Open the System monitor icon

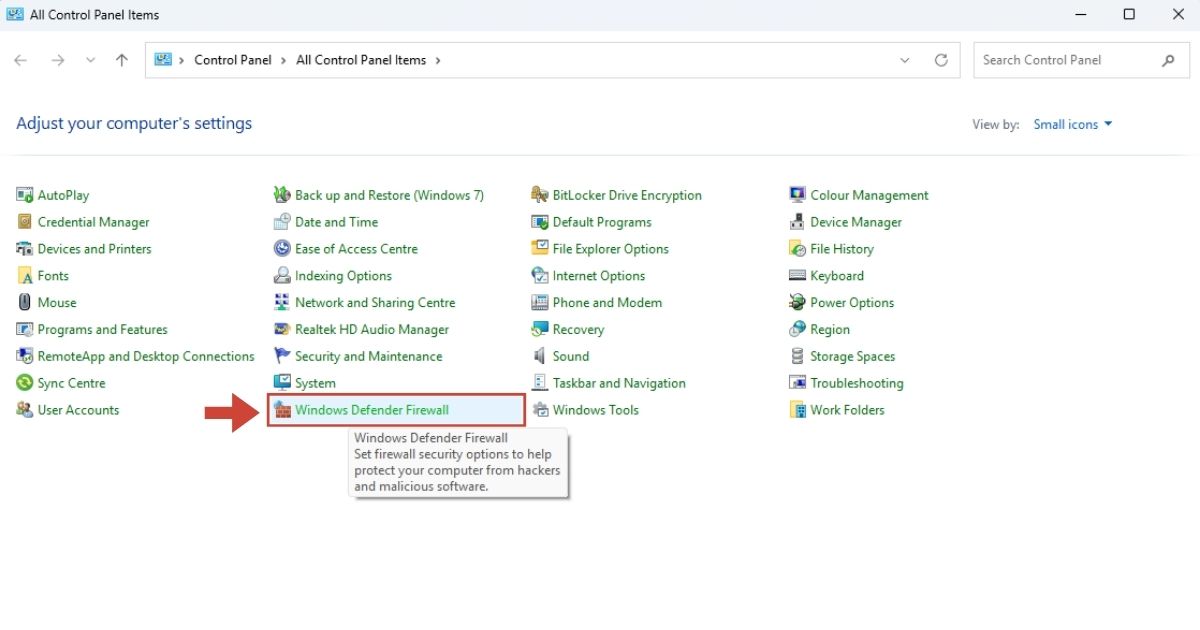[x=282, y=383]
